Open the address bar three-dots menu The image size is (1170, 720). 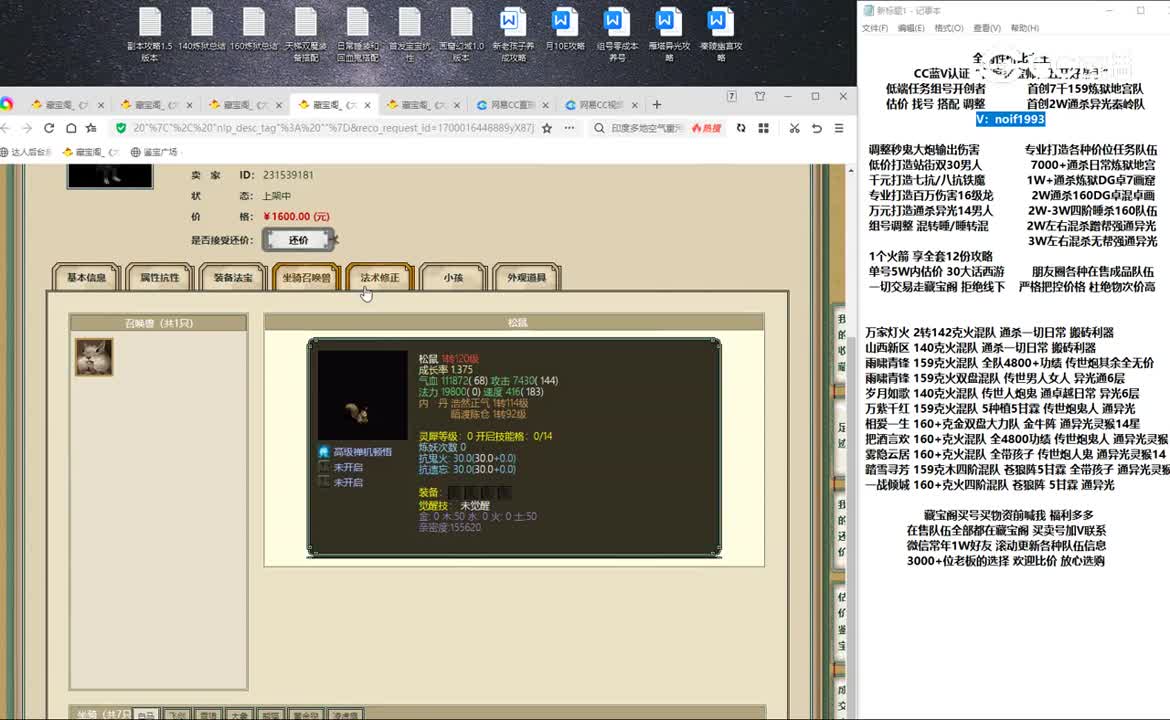click(569, 128)
